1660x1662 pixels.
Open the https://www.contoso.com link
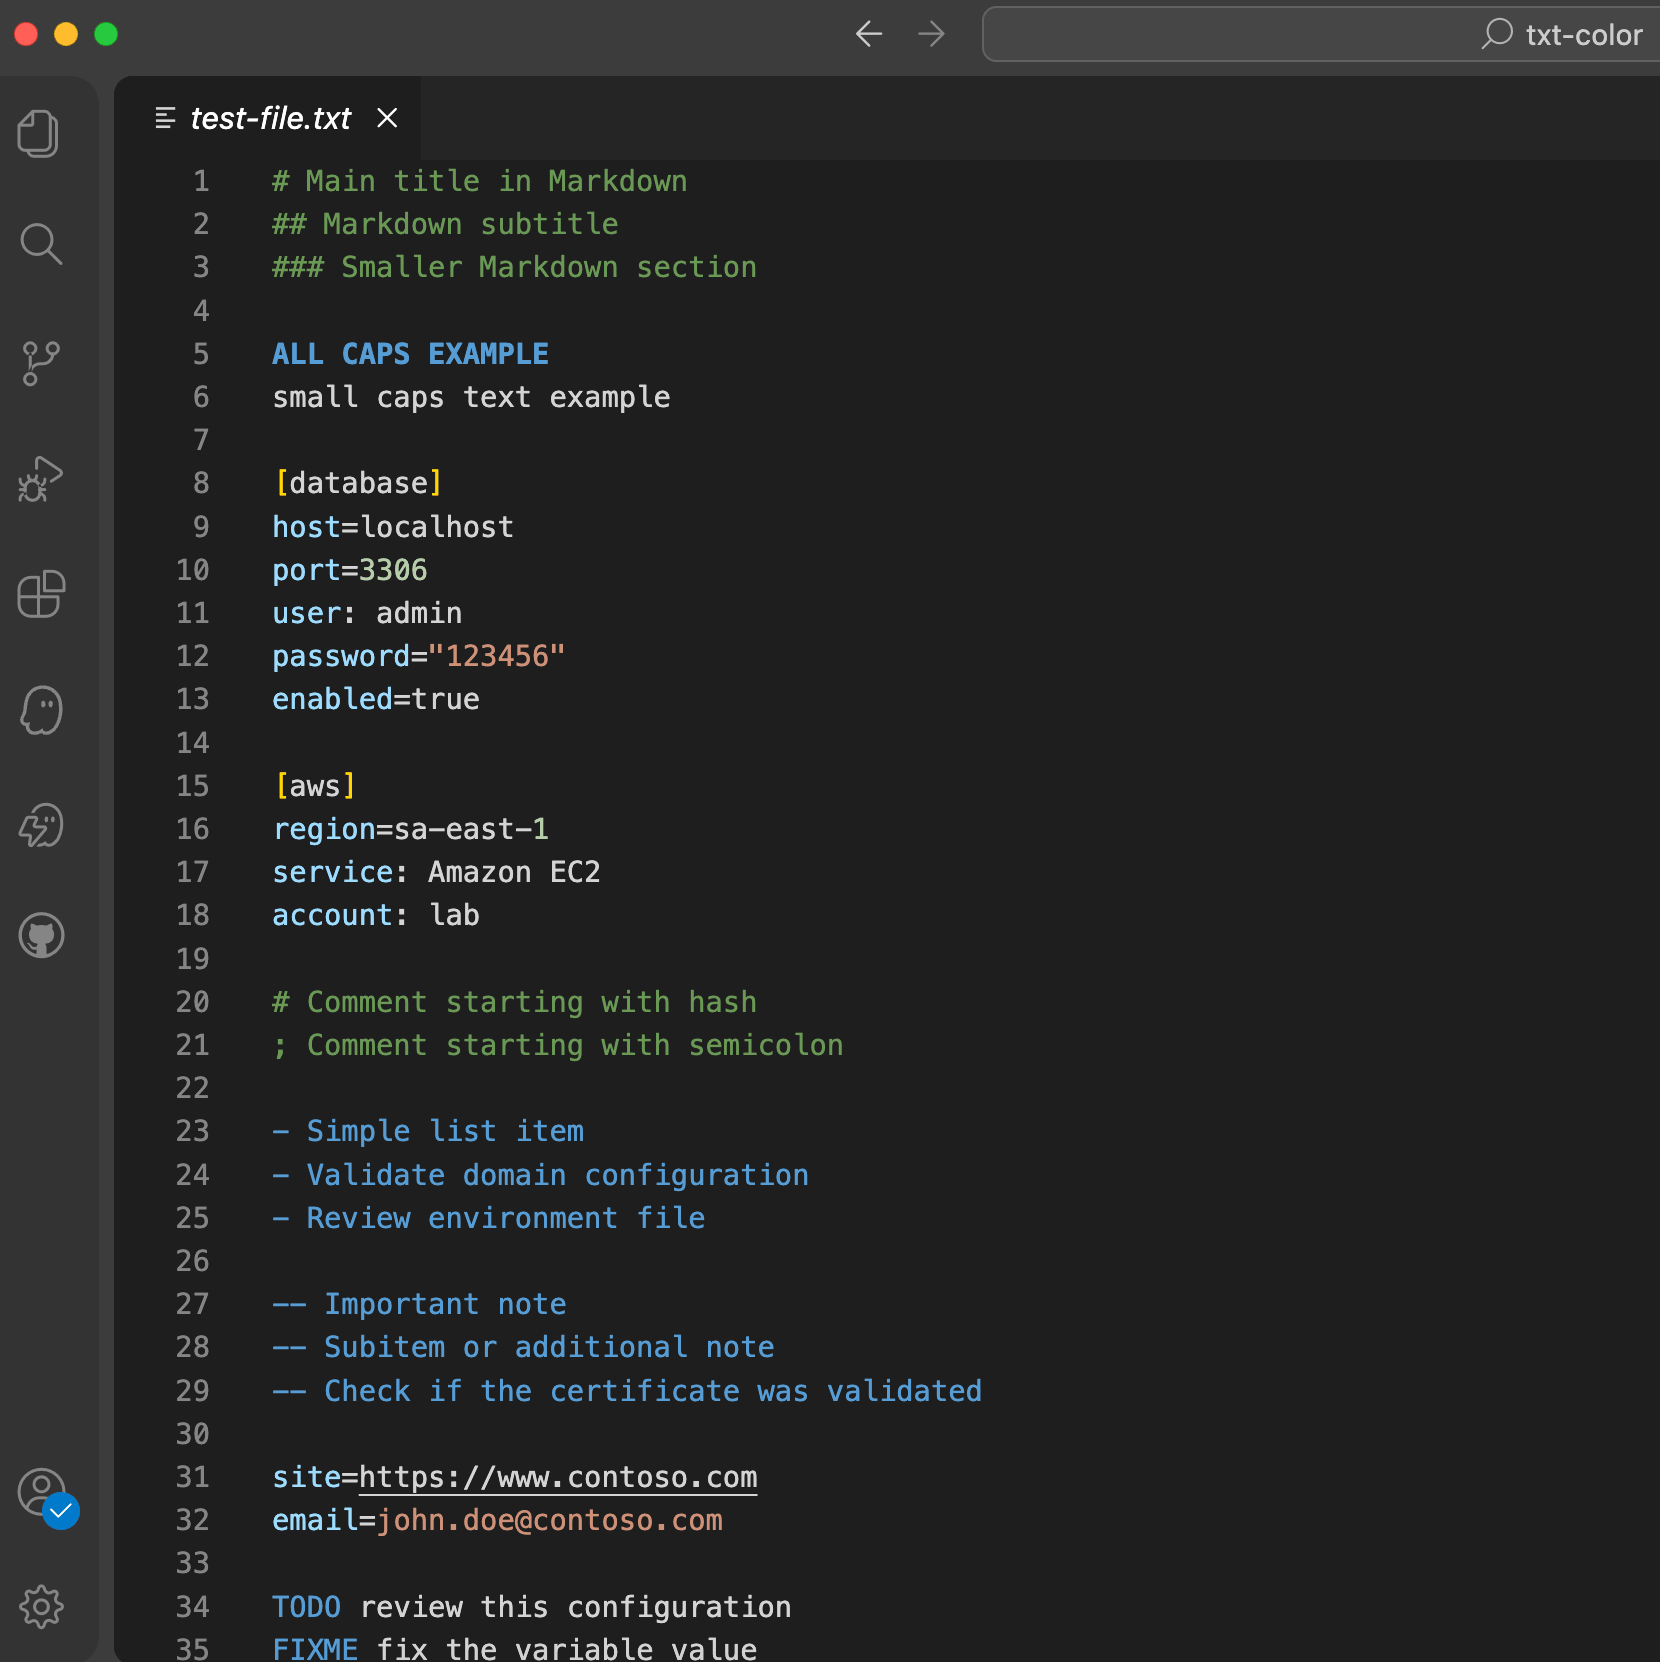pos(557,1477)
